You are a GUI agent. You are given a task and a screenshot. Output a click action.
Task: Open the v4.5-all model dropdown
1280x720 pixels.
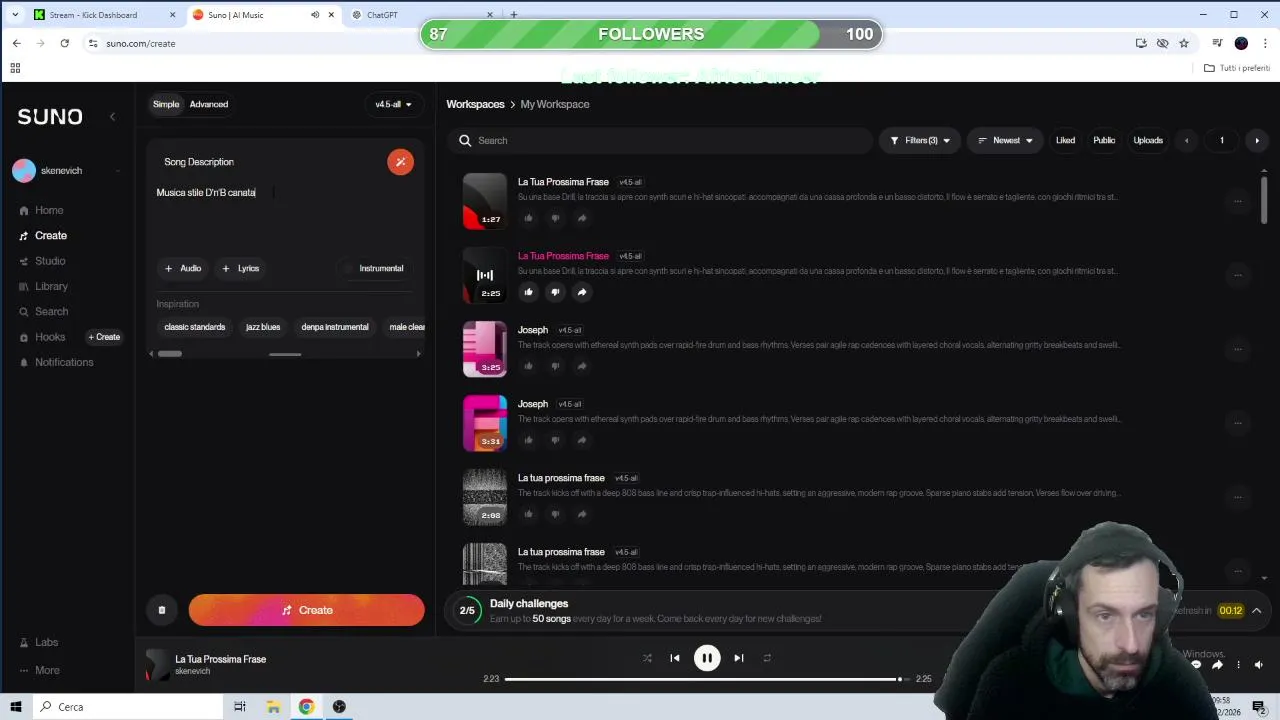click(393, 104)
